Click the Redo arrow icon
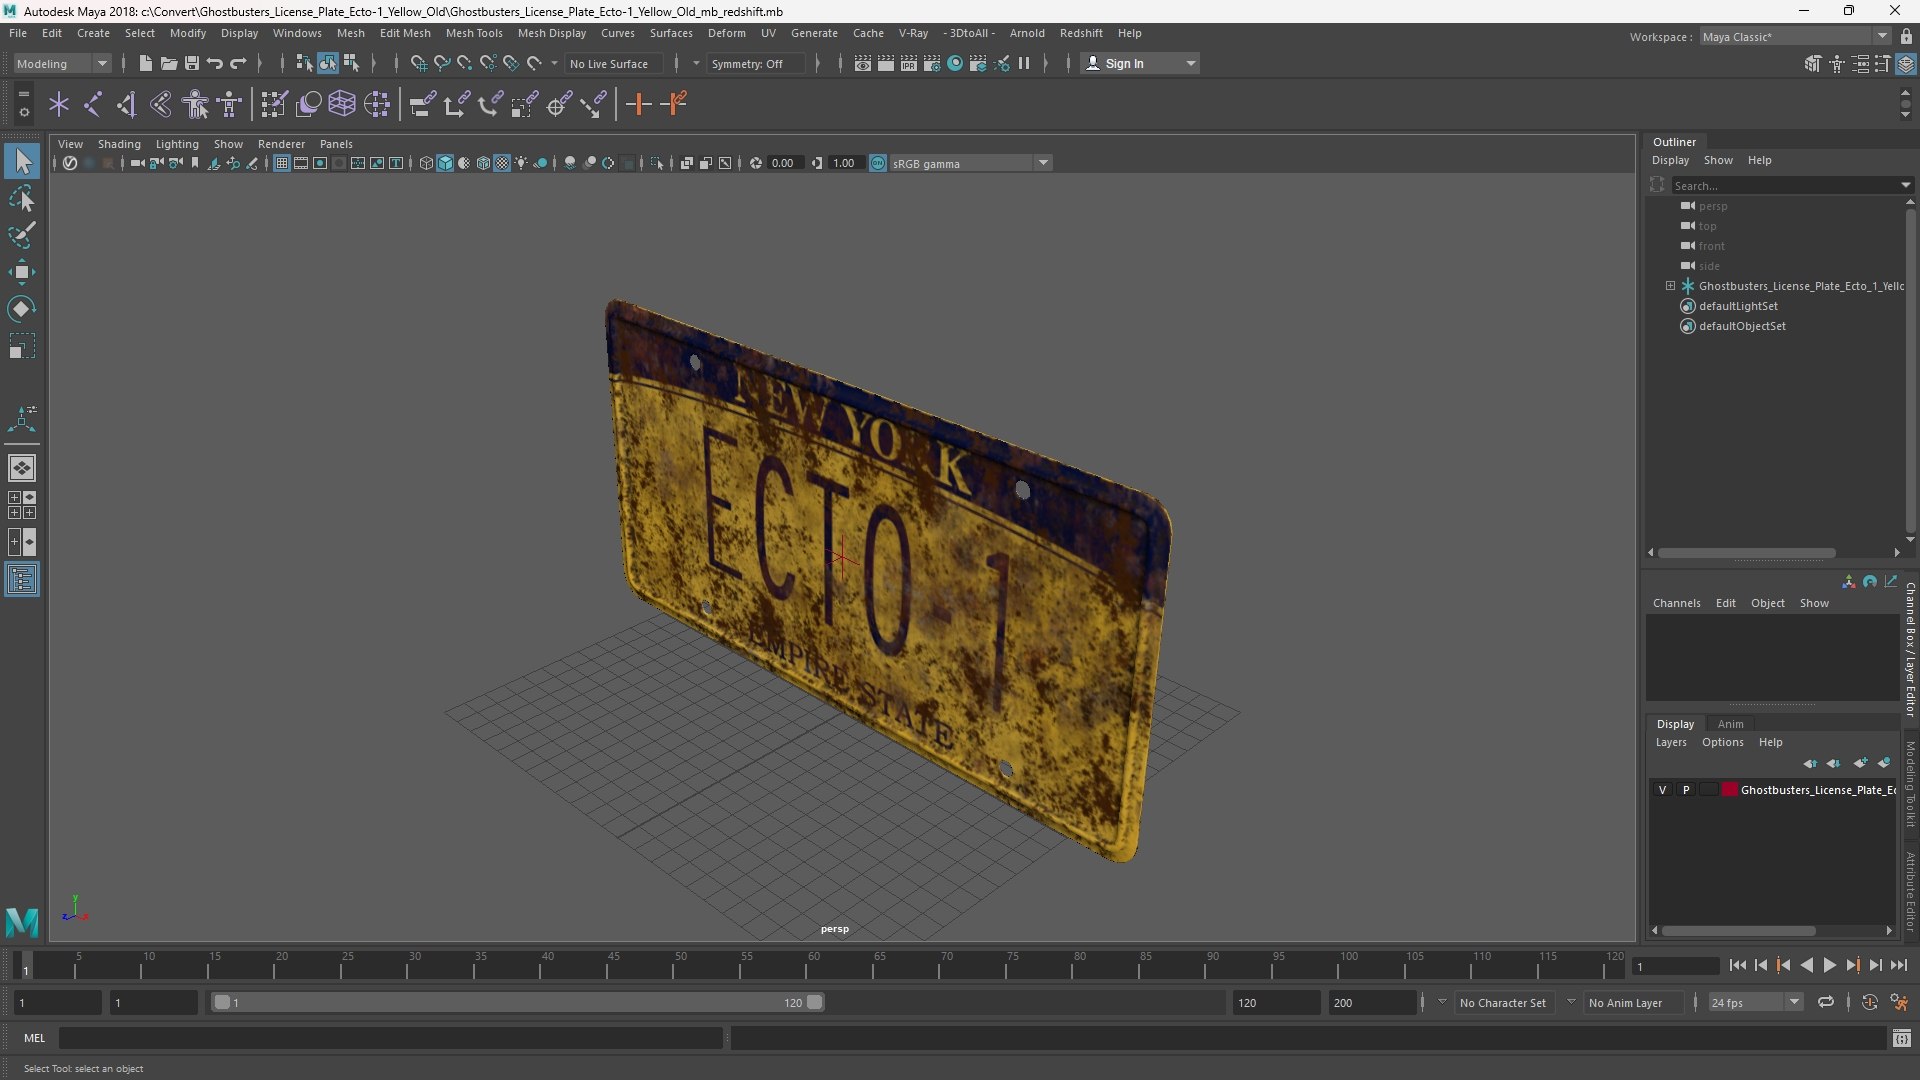 pos(238,63)
